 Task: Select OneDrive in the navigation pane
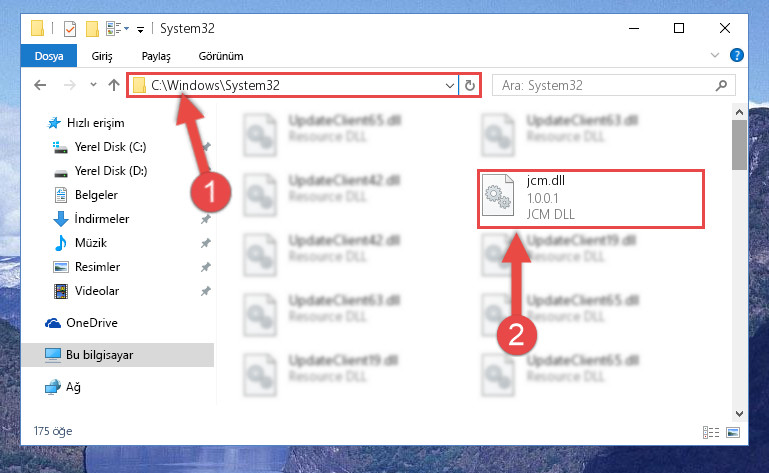pyautogui.click(x=92, y=323)
